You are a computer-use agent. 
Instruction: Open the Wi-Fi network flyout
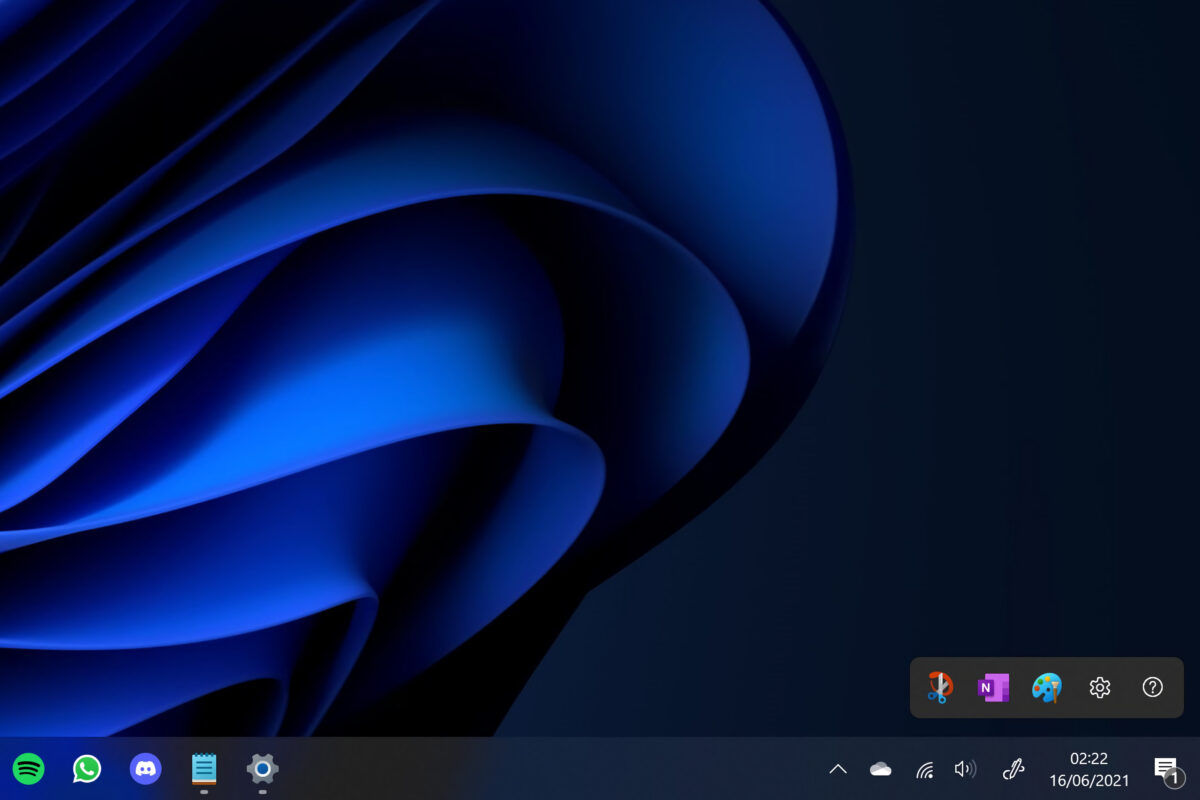click(x=925, y=769)
